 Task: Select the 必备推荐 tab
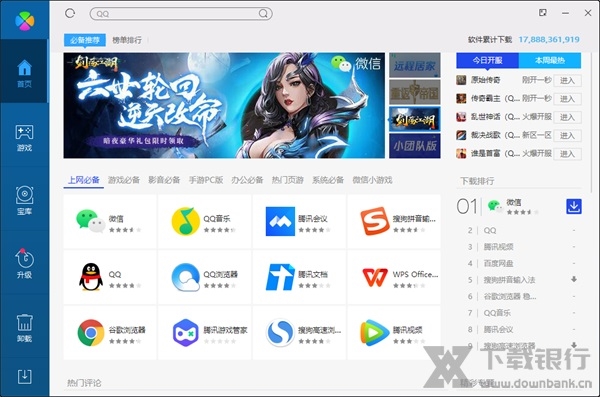(x=85, y=40)
